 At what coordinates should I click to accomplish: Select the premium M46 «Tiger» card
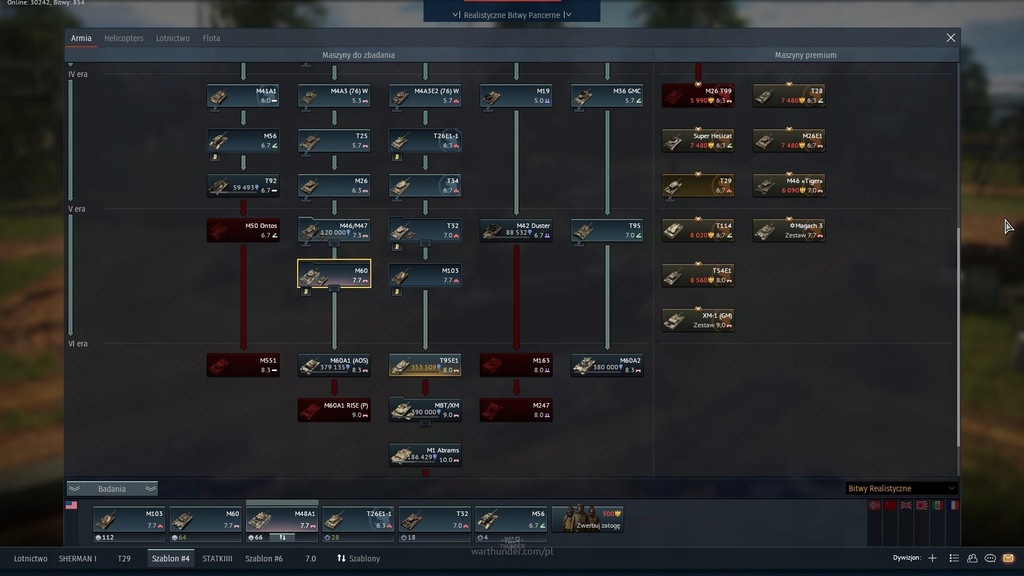(789, 185)
